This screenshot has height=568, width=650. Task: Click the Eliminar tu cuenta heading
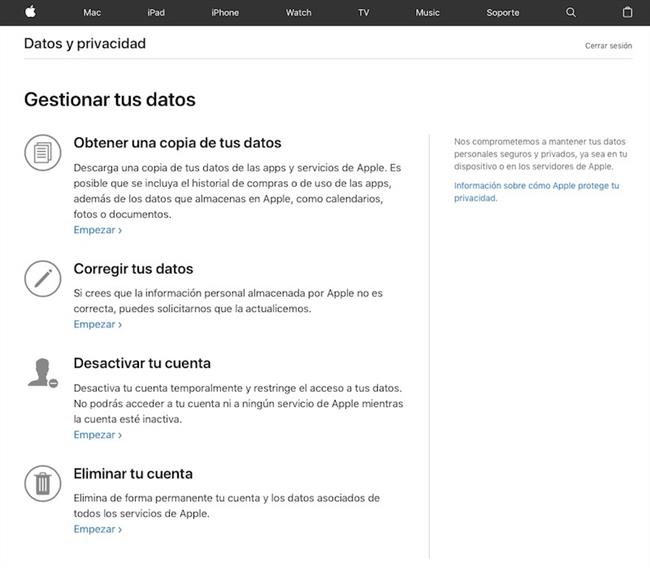click(133, 473)
